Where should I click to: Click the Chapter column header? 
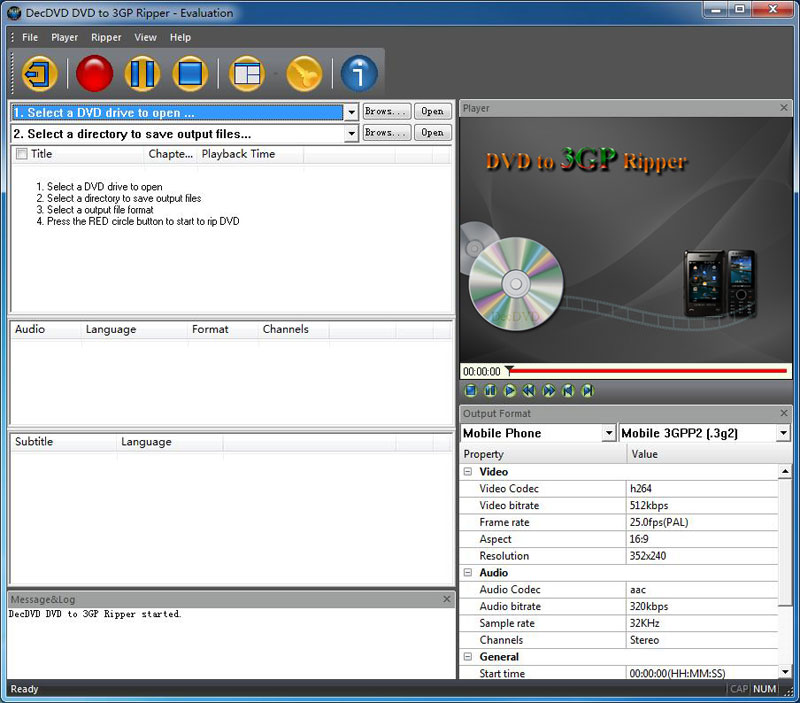pos(170,154)
